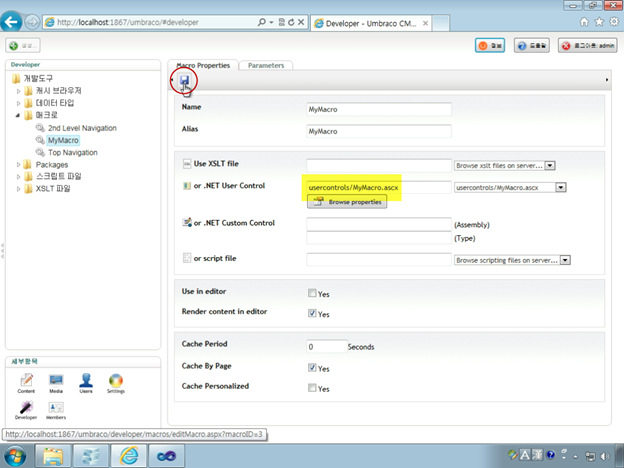The height and width of the screenshot is (468, 624).
Task: Click the logout admin button
Action: [588, 46]
